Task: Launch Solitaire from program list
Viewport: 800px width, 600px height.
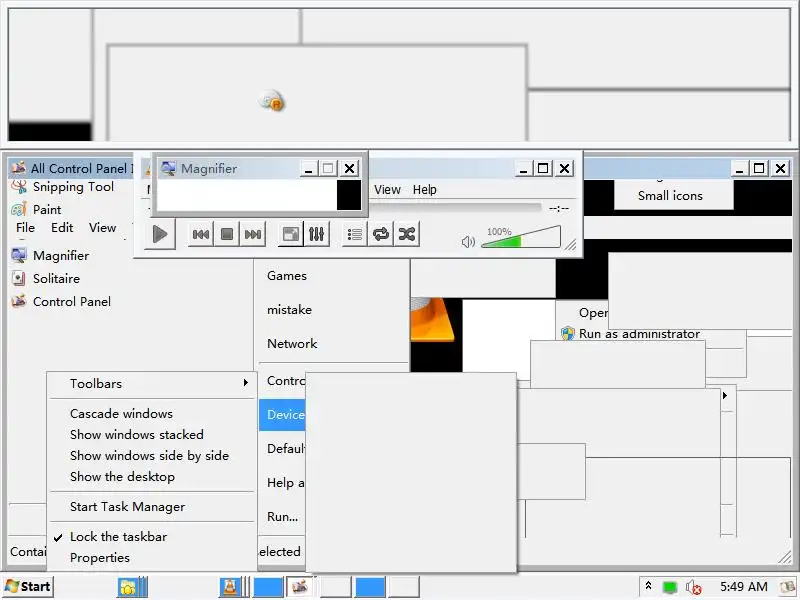Action: pyautogui.click(x=45, y=279)
